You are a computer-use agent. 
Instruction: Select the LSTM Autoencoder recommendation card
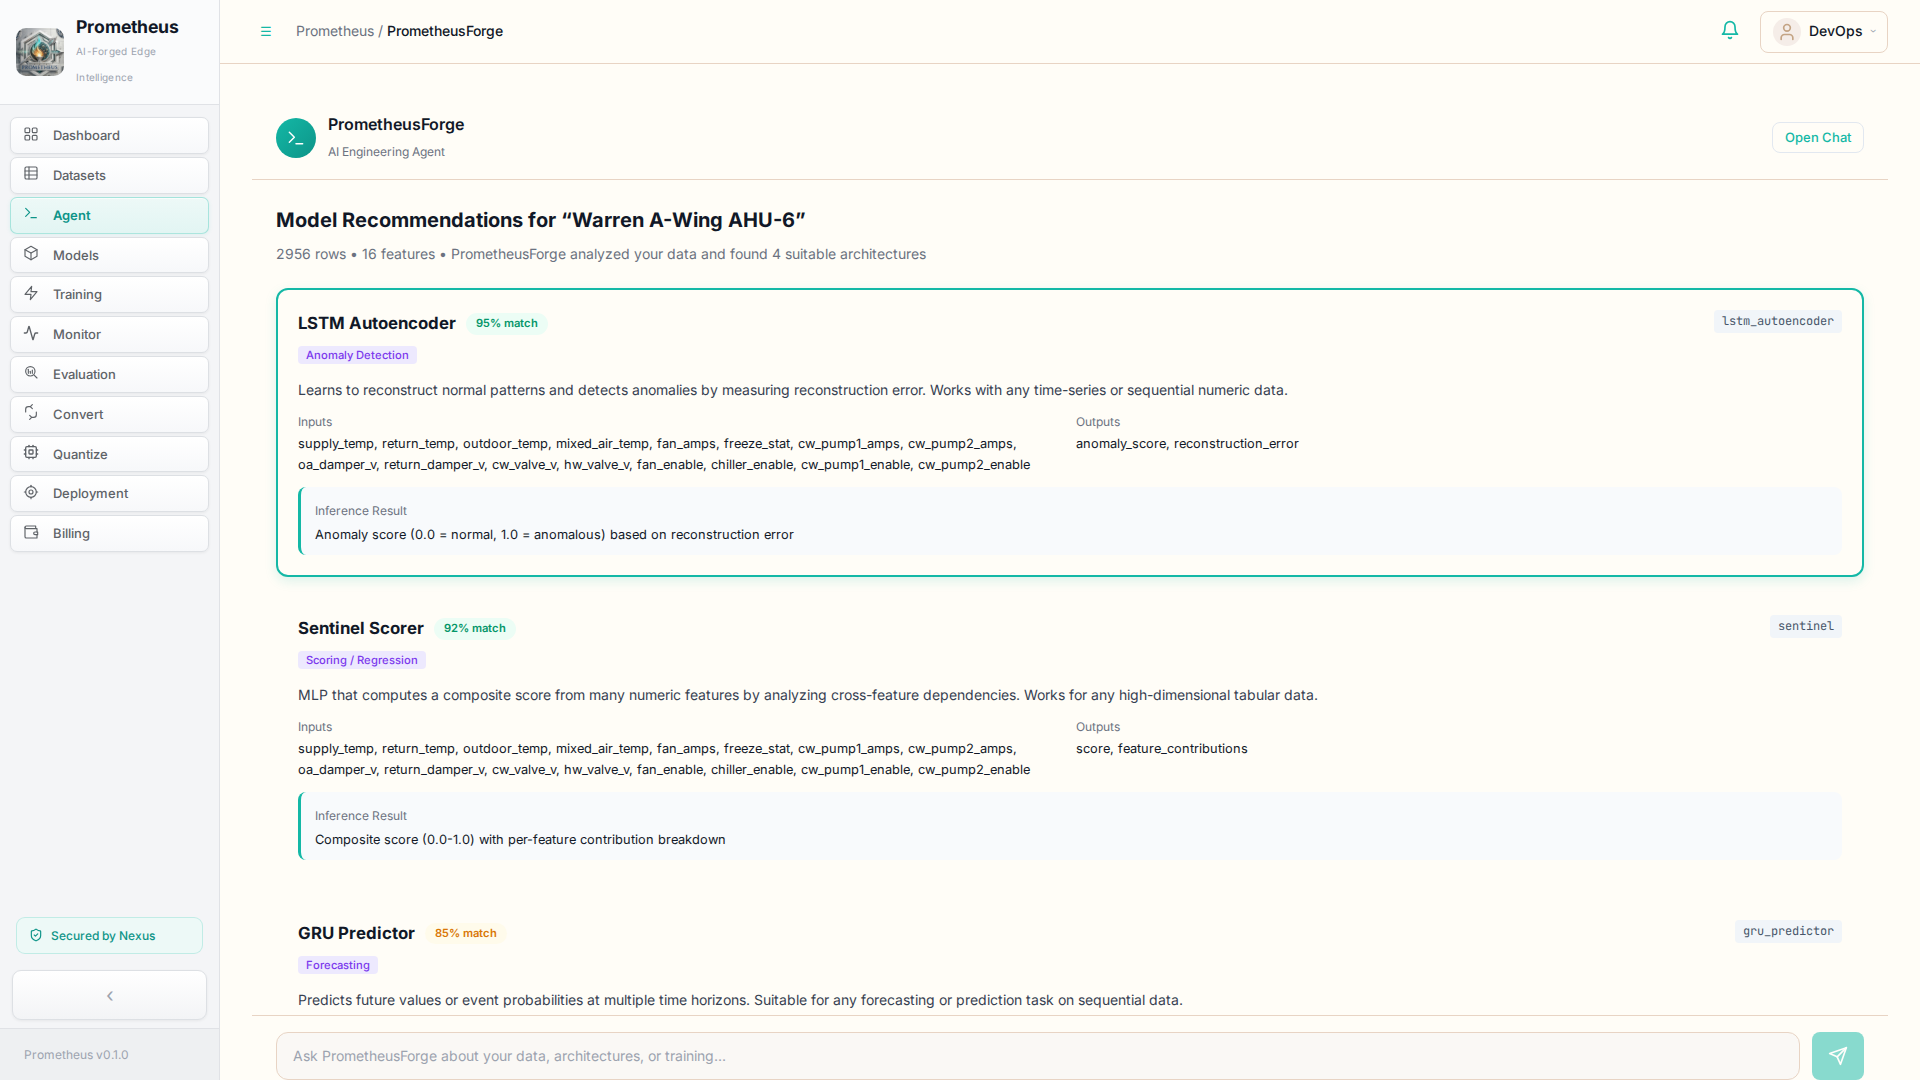tap(1069, 432)
